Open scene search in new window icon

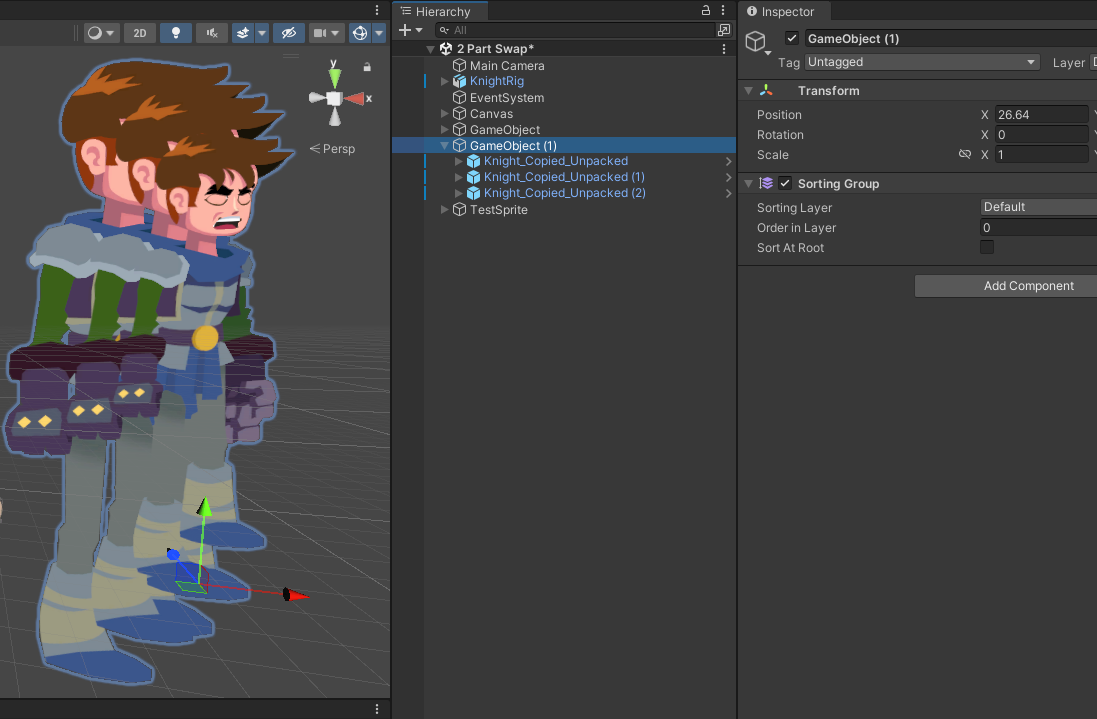pos(724,29)
